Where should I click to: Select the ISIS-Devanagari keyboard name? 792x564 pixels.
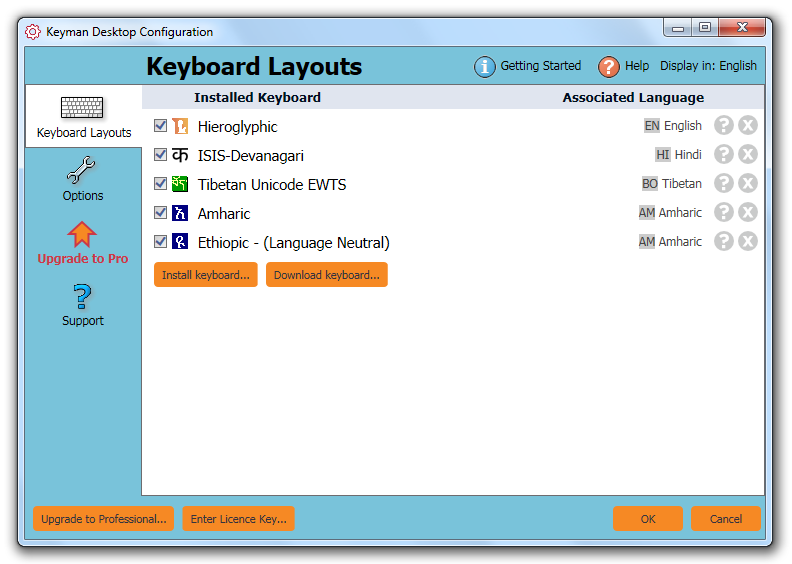[251, 156]
